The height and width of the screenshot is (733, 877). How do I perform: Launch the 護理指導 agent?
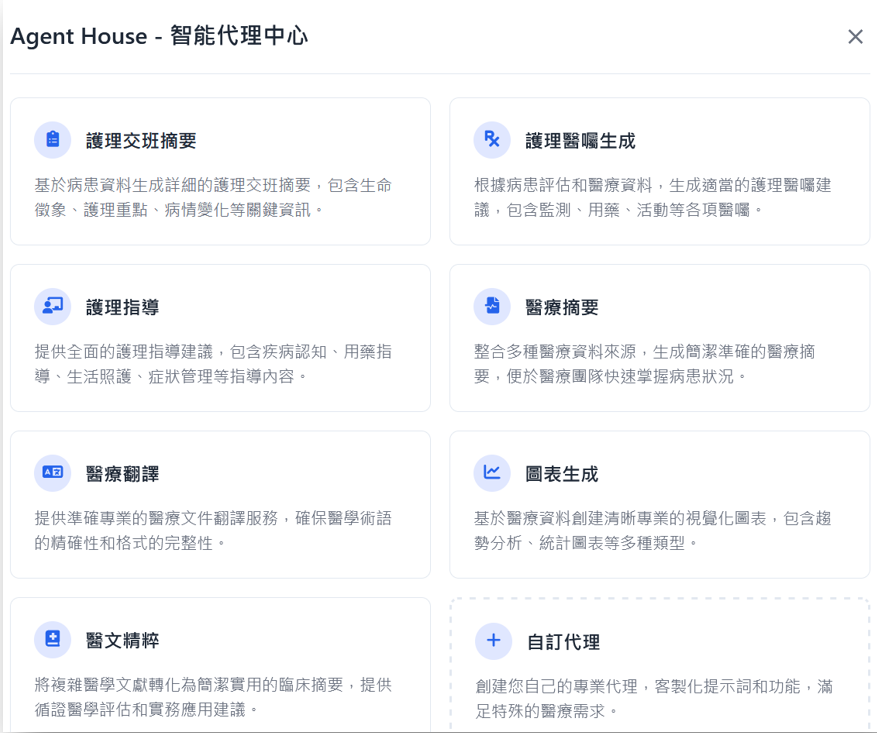point(220,335)
